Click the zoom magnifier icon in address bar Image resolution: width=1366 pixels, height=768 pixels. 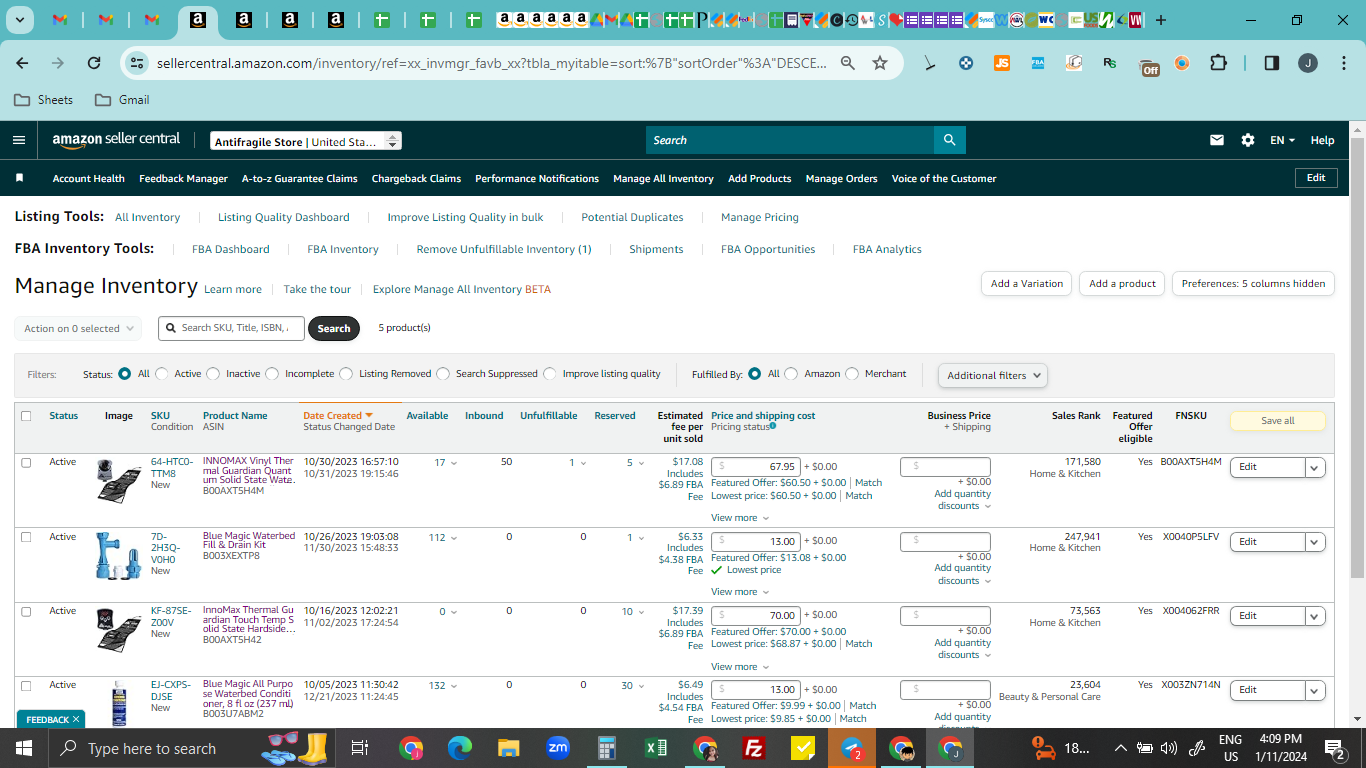[x=847, y=63]
